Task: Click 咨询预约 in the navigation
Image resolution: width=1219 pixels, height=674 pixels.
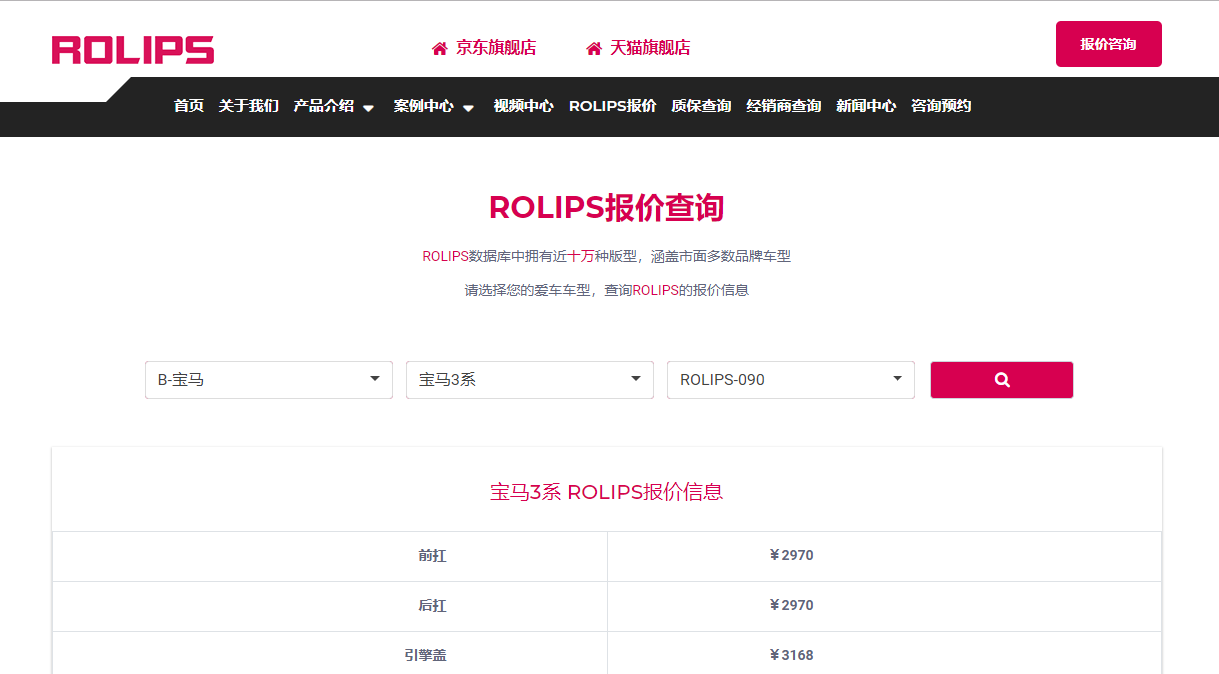Action: (x=941, y=106)
